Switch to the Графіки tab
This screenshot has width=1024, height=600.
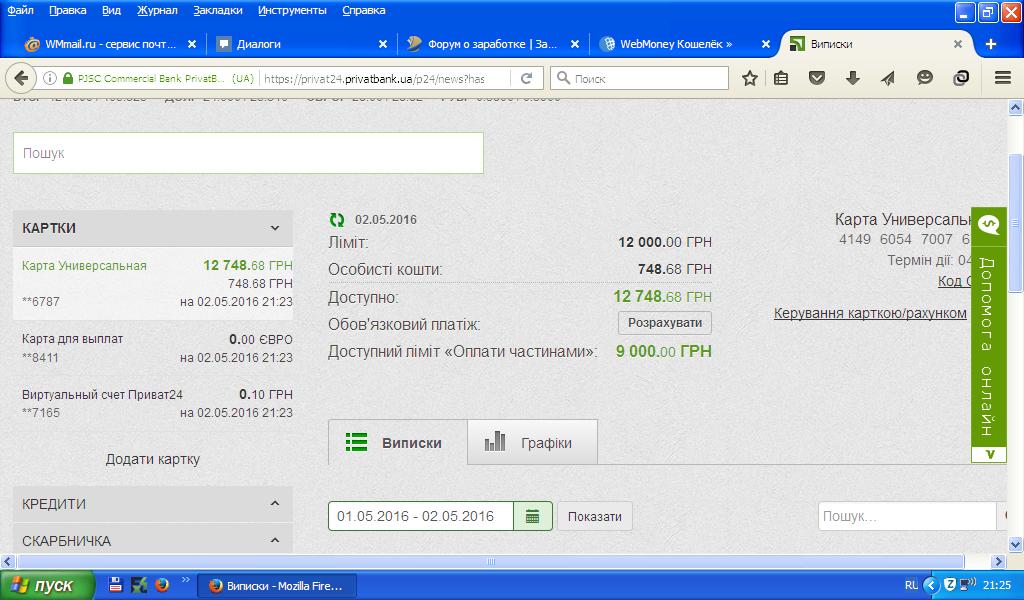532,443
